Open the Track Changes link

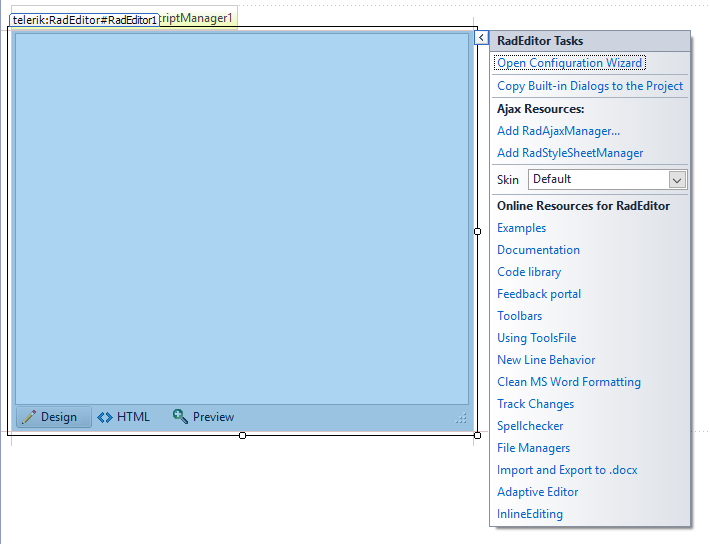535,404
